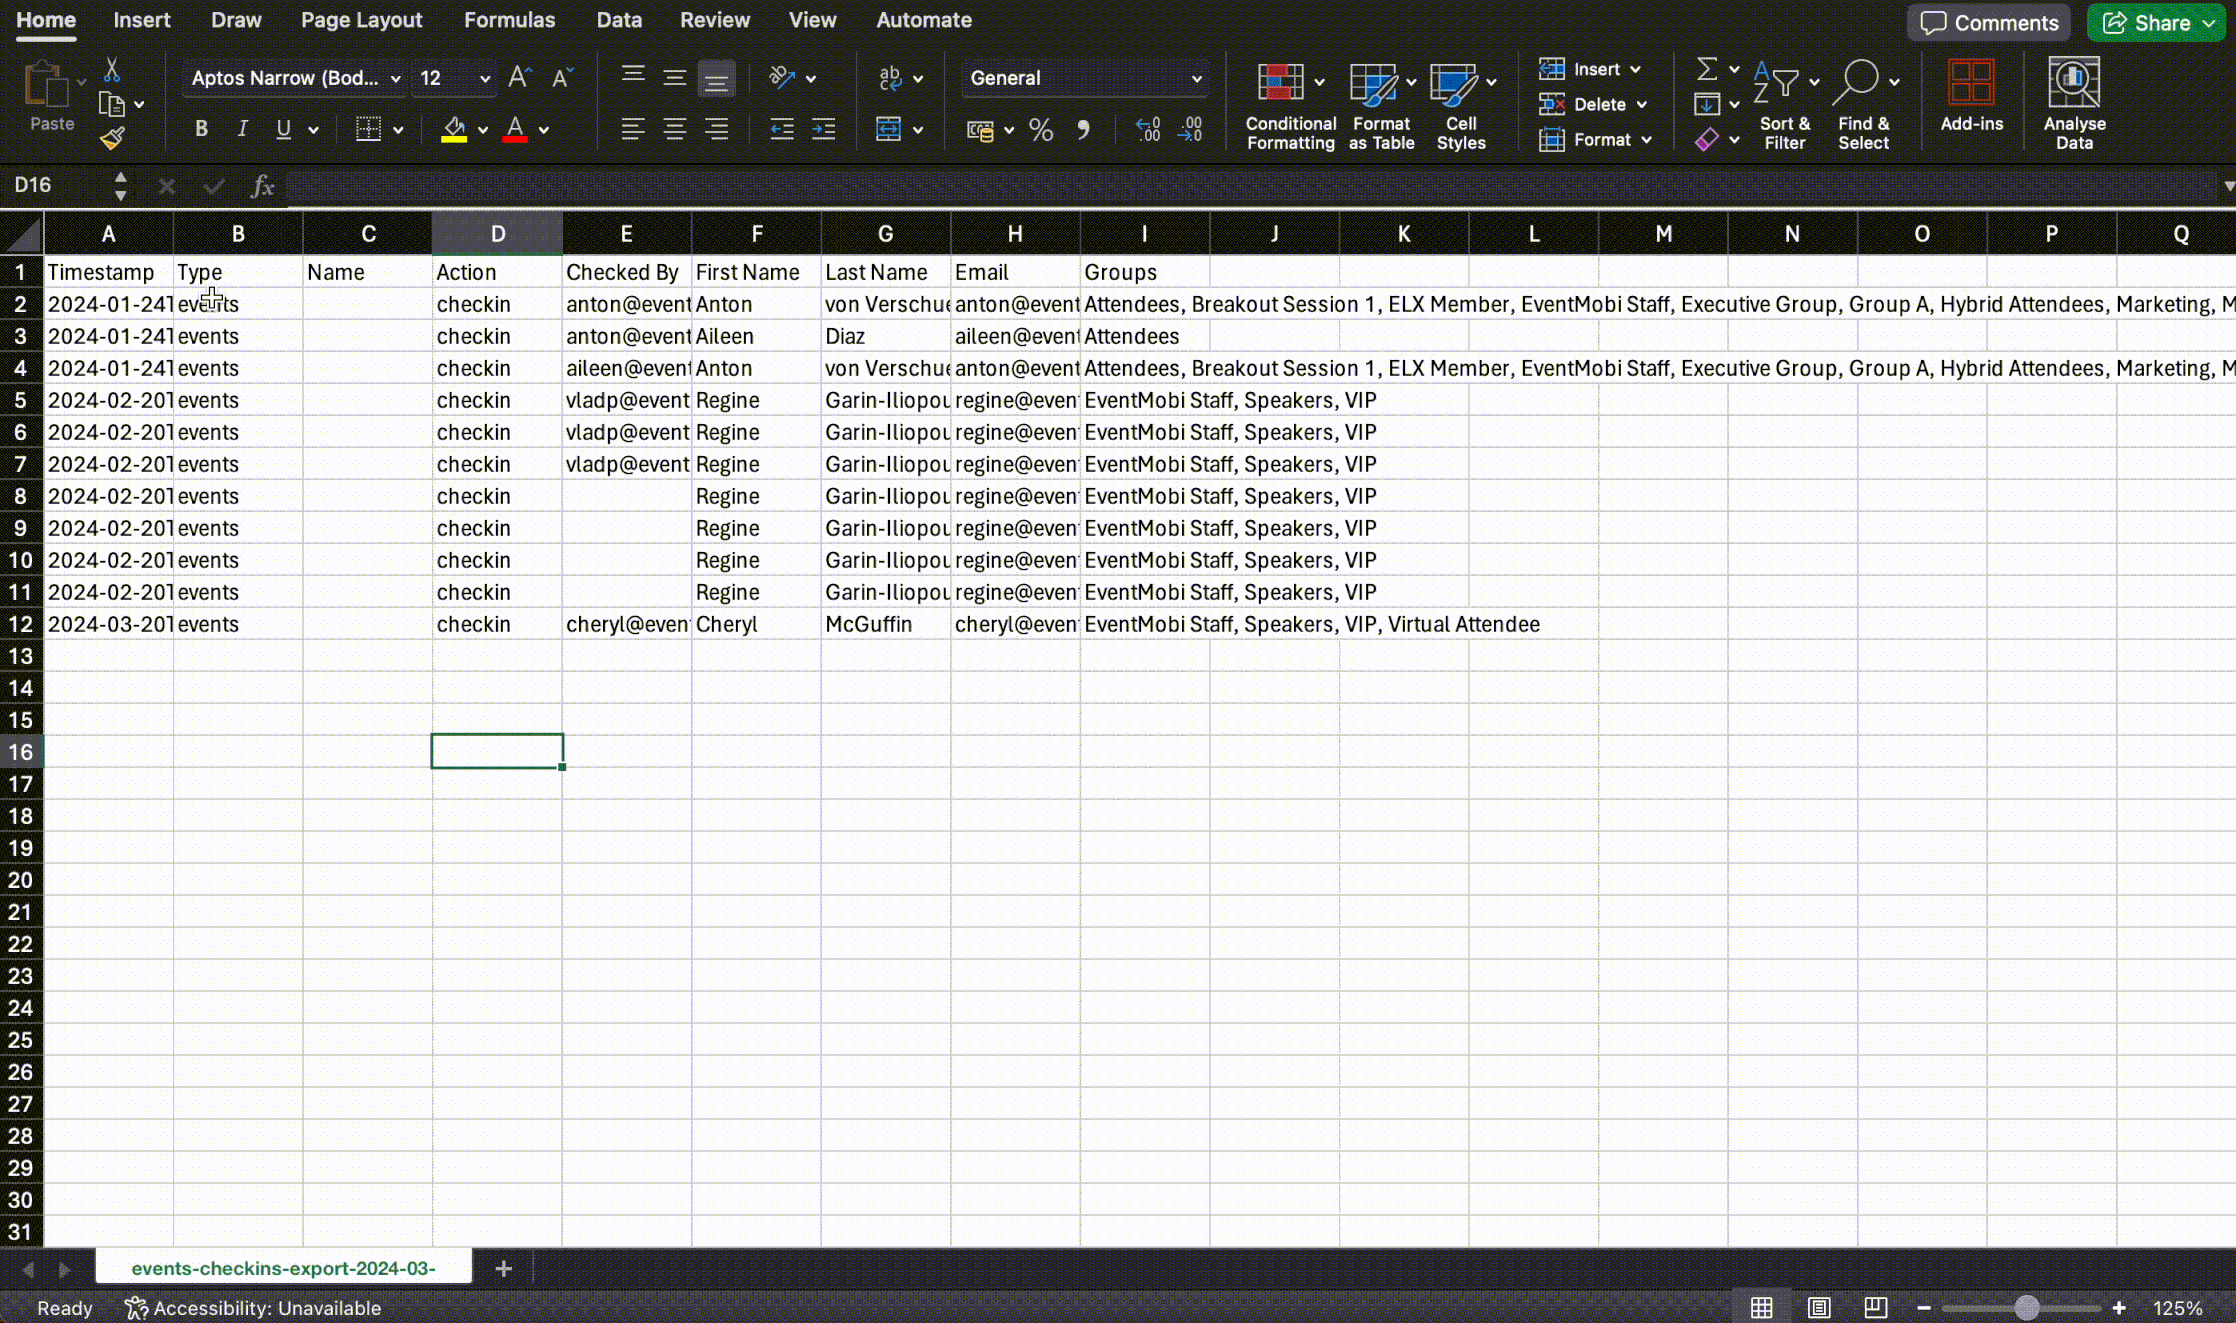Screen dimensions: 2236x1323
Task: Open the font name dropdown
Action: (396, 78)
